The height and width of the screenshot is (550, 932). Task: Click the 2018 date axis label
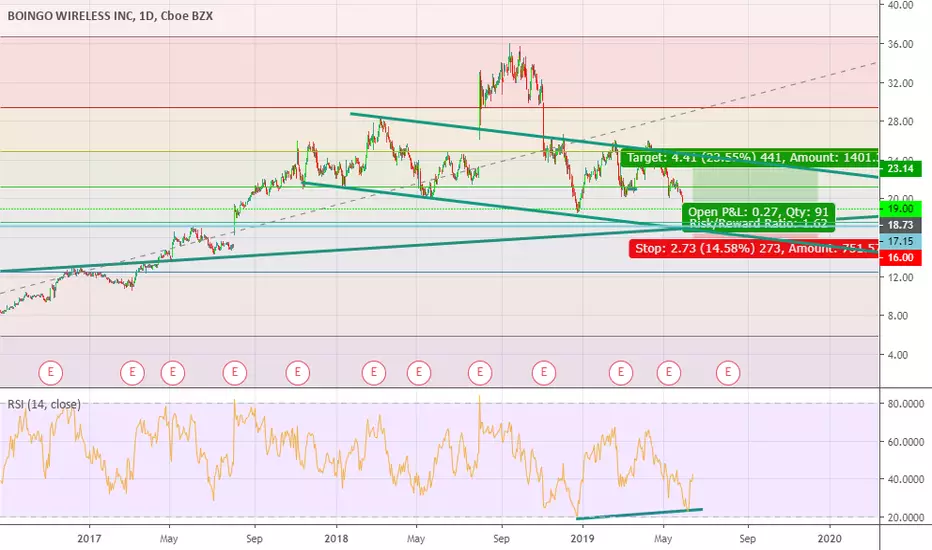coord(336,539)
